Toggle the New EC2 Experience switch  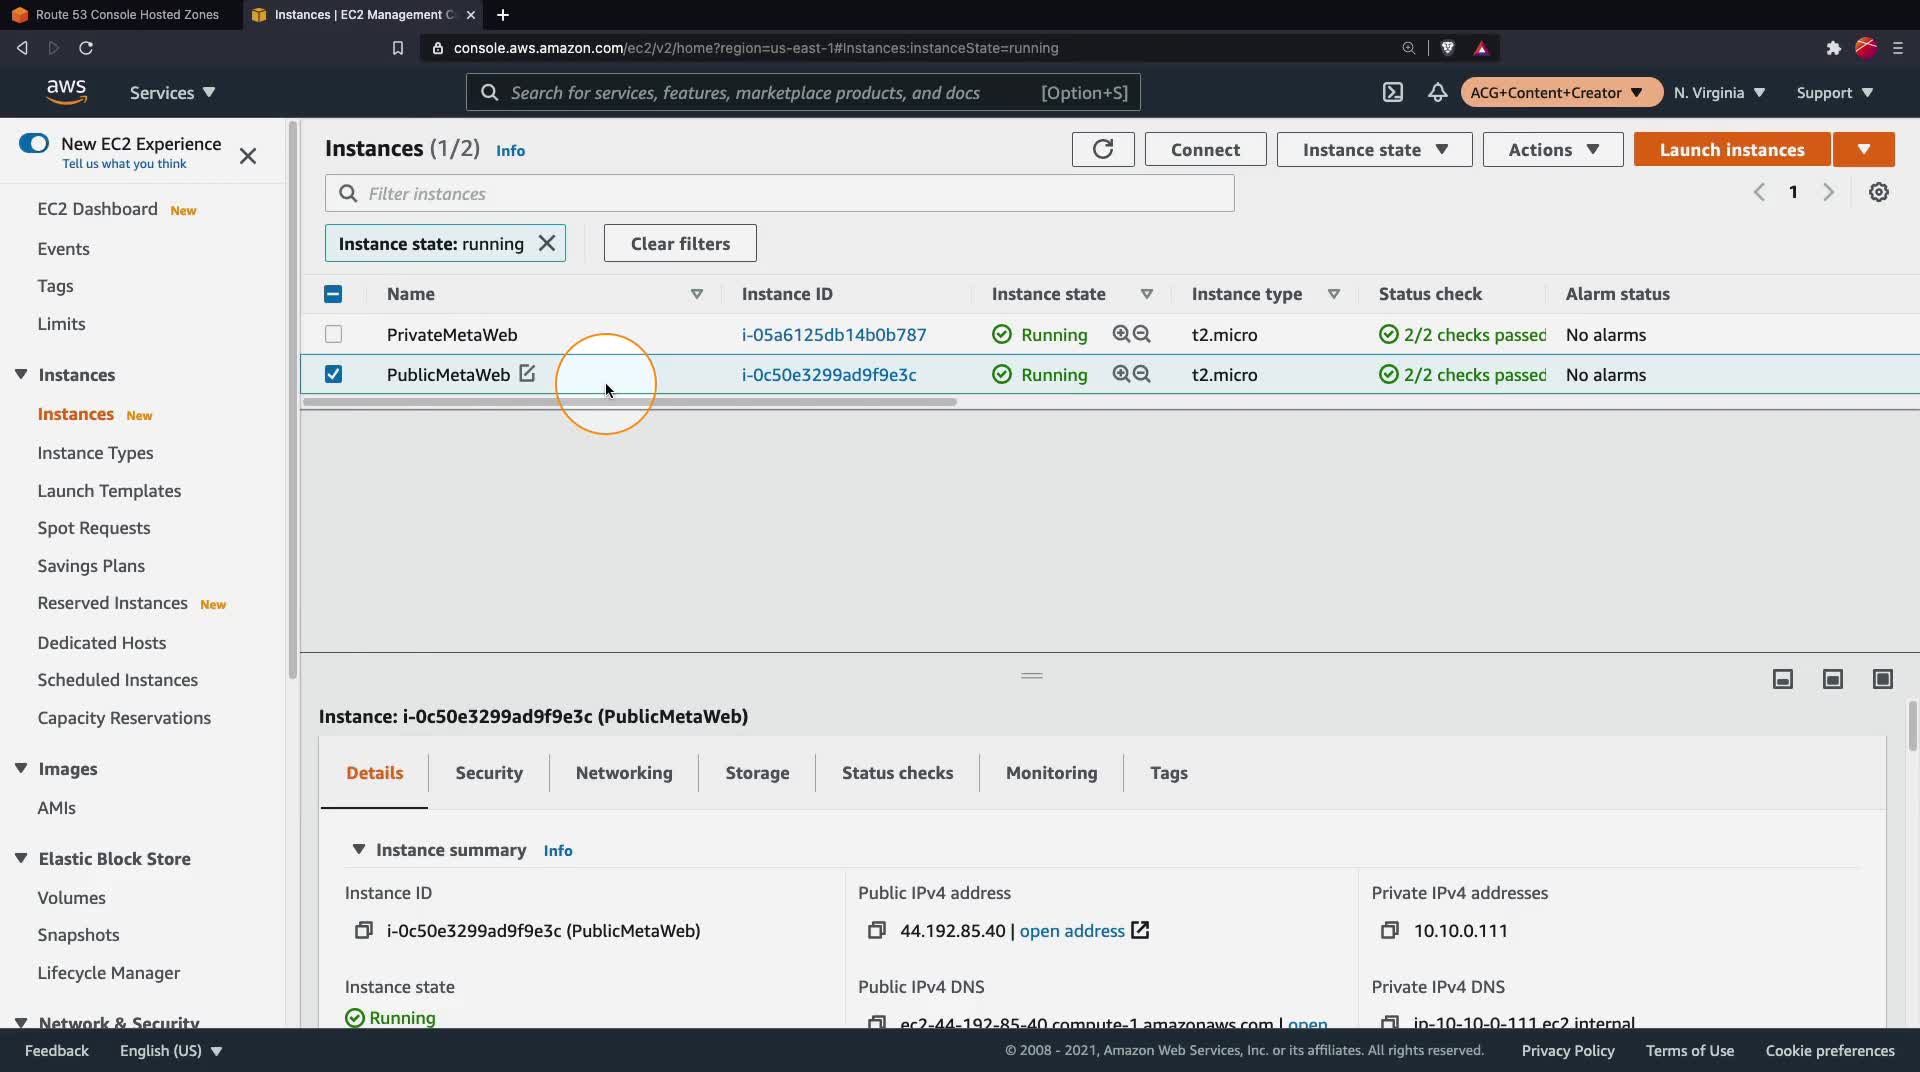pos(34,143)
